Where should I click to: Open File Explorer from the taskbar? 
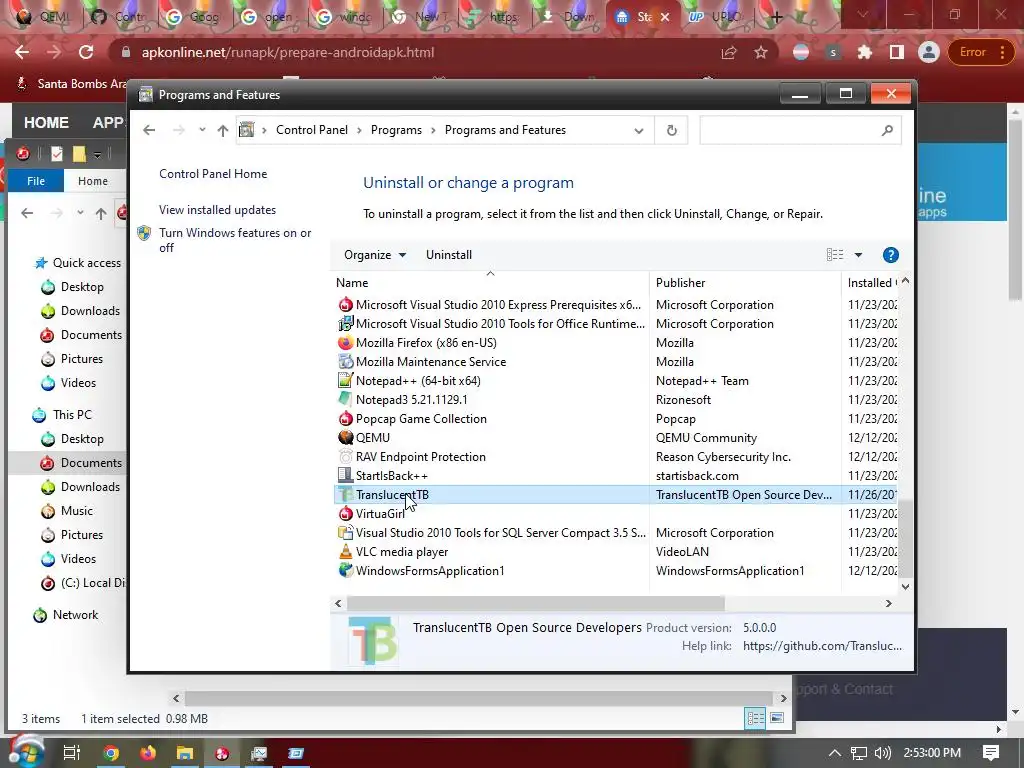(185, 754)
